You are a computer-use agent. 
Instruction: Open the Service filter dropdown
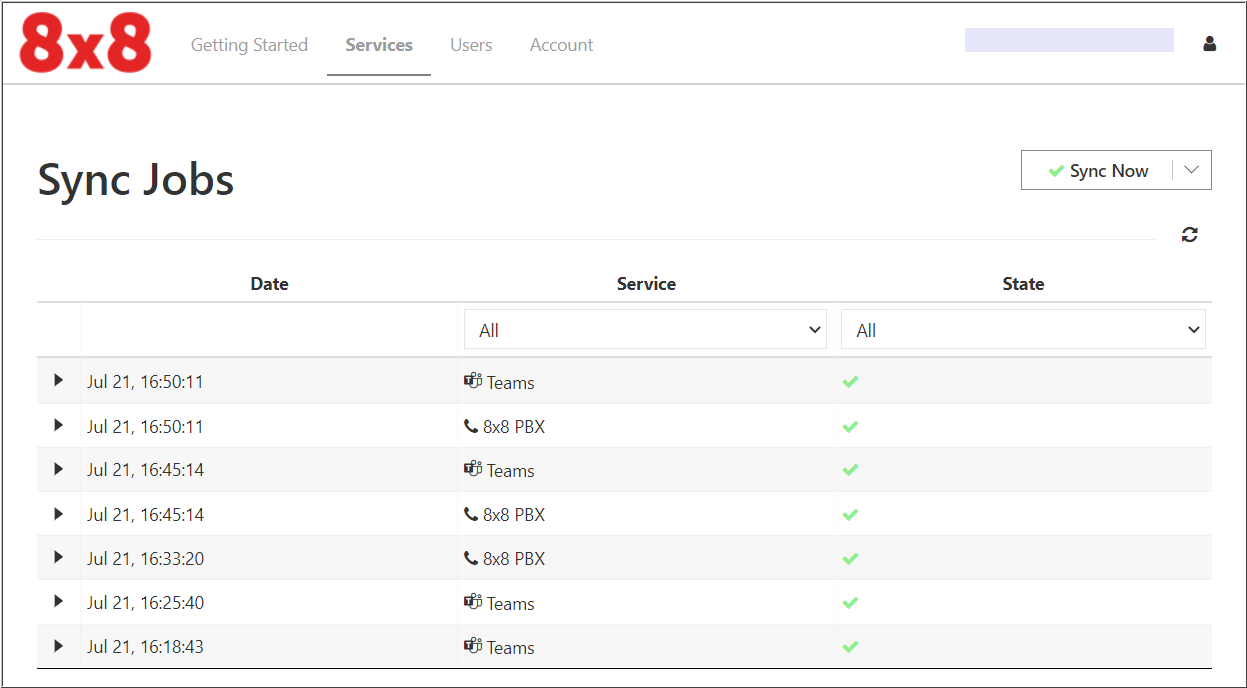(645, 330)
